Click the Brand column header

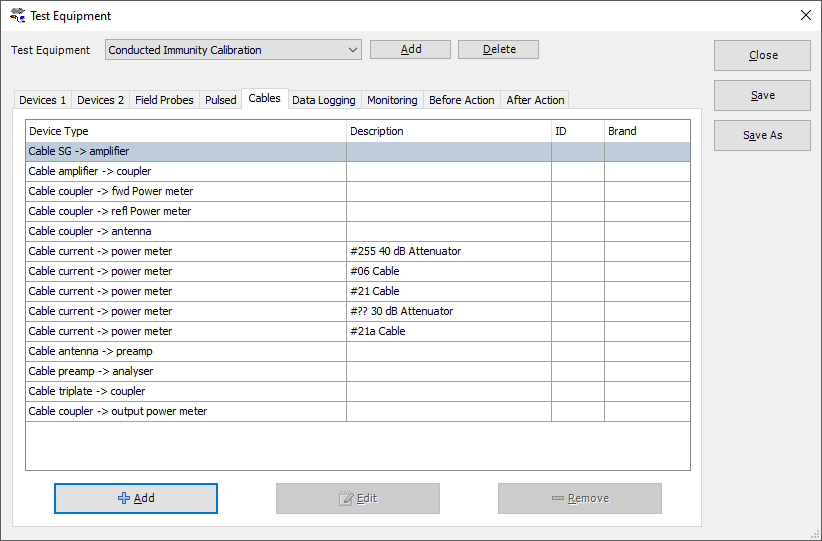647,131
